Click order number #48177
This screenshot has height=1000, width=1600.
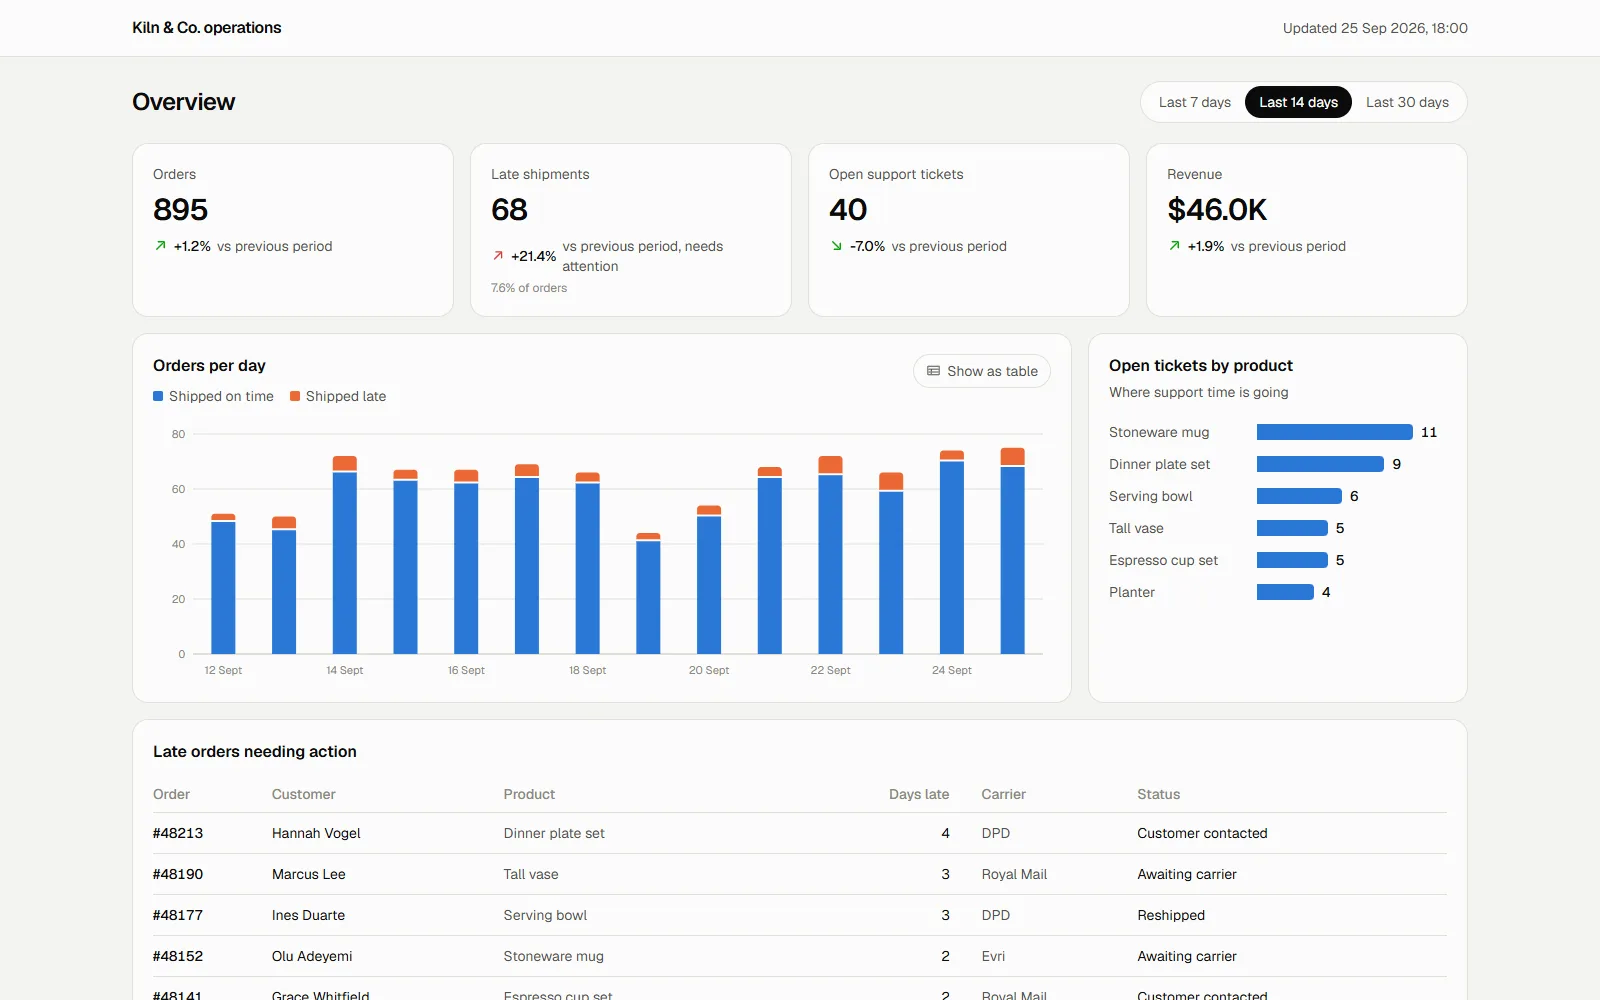[x=177, y=915]
